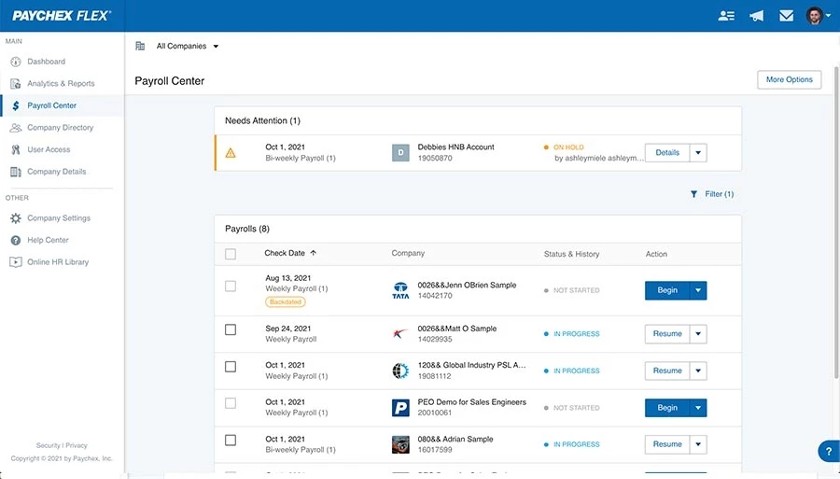Viewport: 840px width, 479px height.
Task: Click the Filter funnel icon
Action: coord(694,194)
